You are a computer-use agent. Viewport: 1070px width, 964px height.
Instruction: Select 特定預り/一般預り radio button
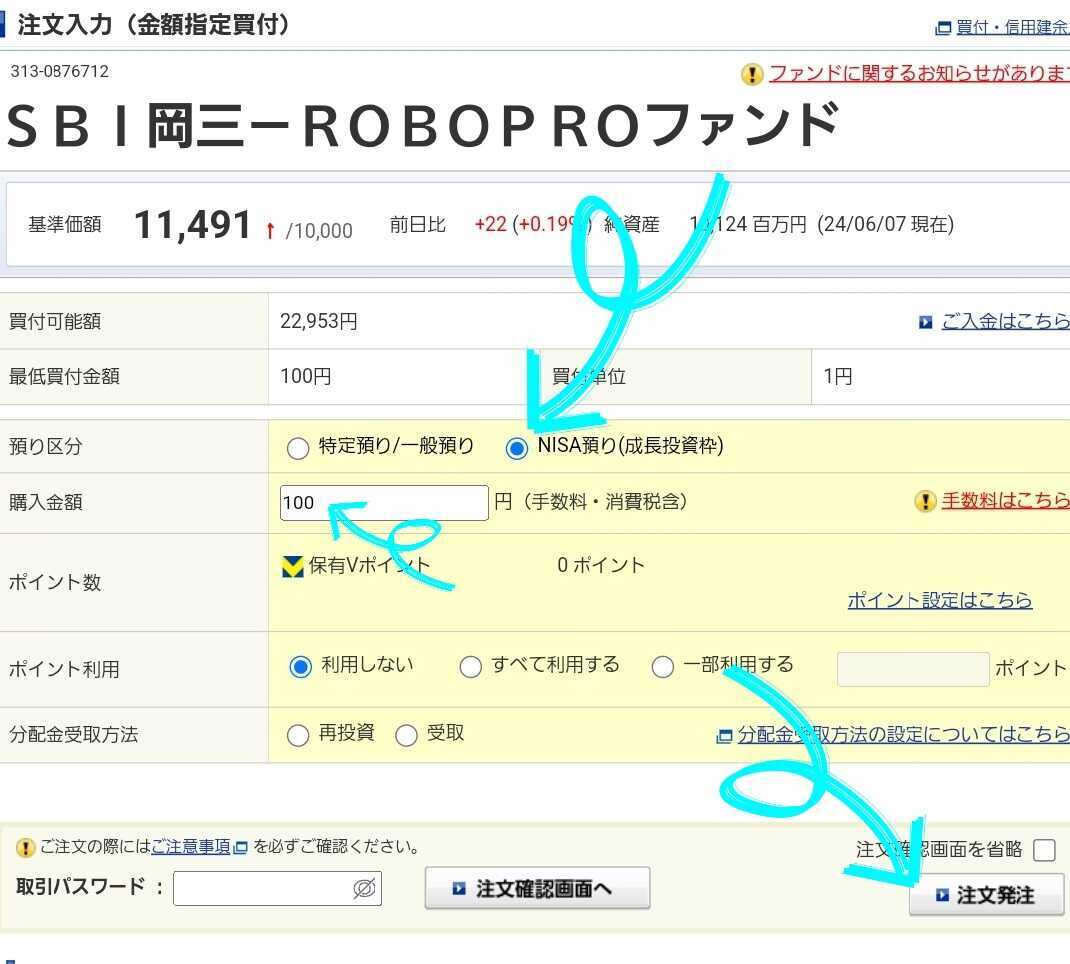(298, 448)
